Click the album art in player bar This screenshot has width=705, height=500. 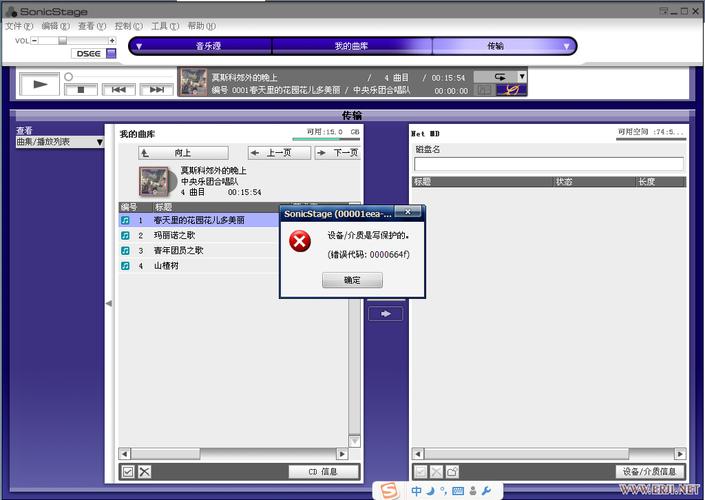coord(193,82)
